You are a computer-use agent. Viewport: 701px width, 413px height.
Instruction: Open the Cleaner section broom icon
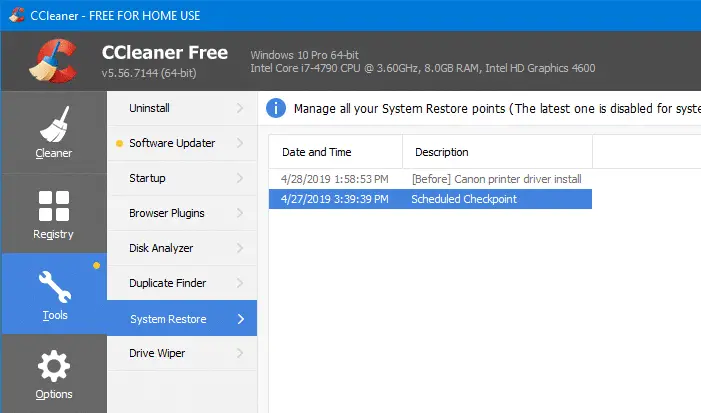click(55, 124)
